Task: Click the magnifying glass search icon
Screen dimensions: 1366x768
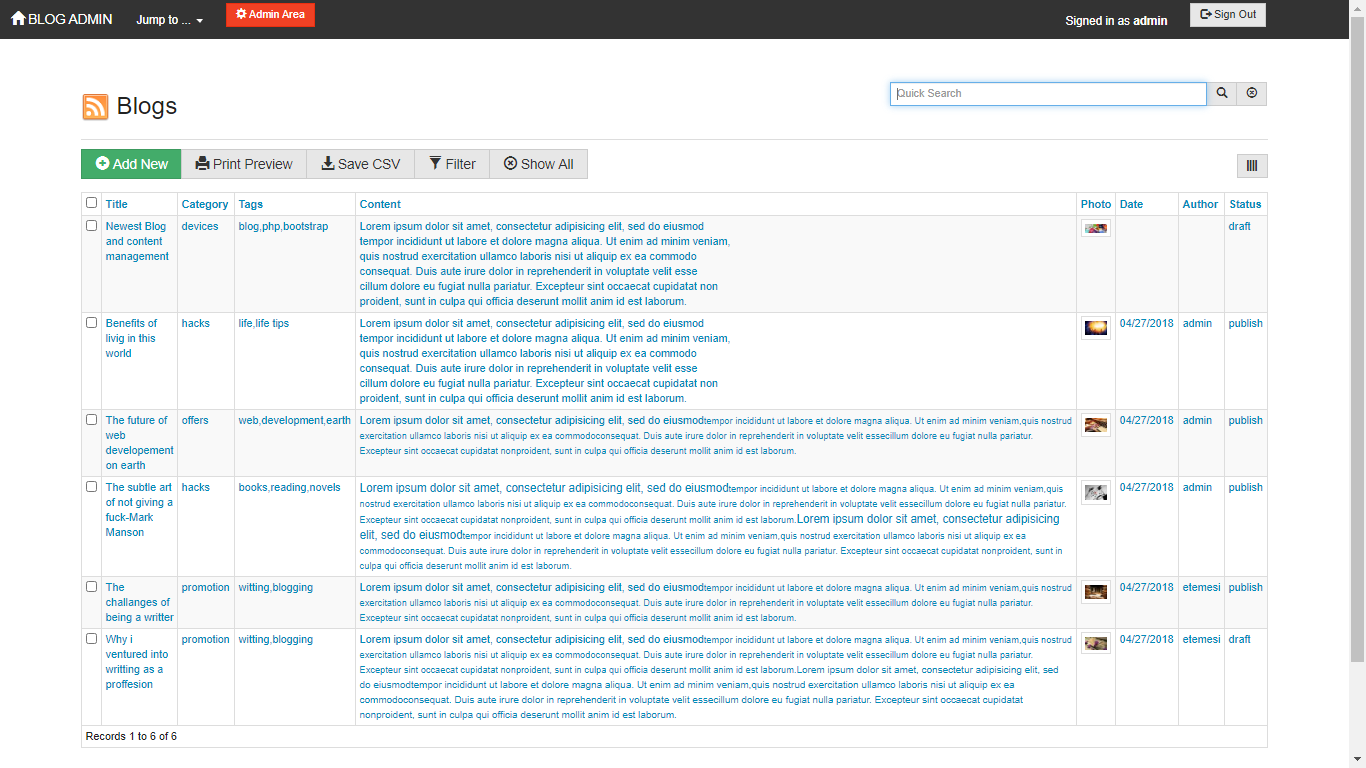Action: (1221, 93)
